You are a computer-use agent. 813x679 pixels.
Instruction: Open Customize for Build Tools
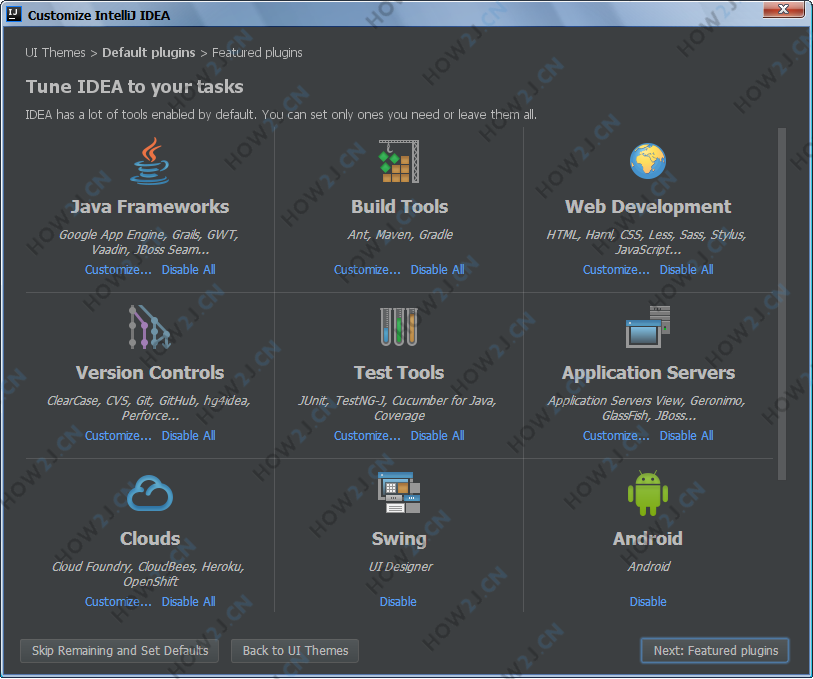click(x=367, y=270)
